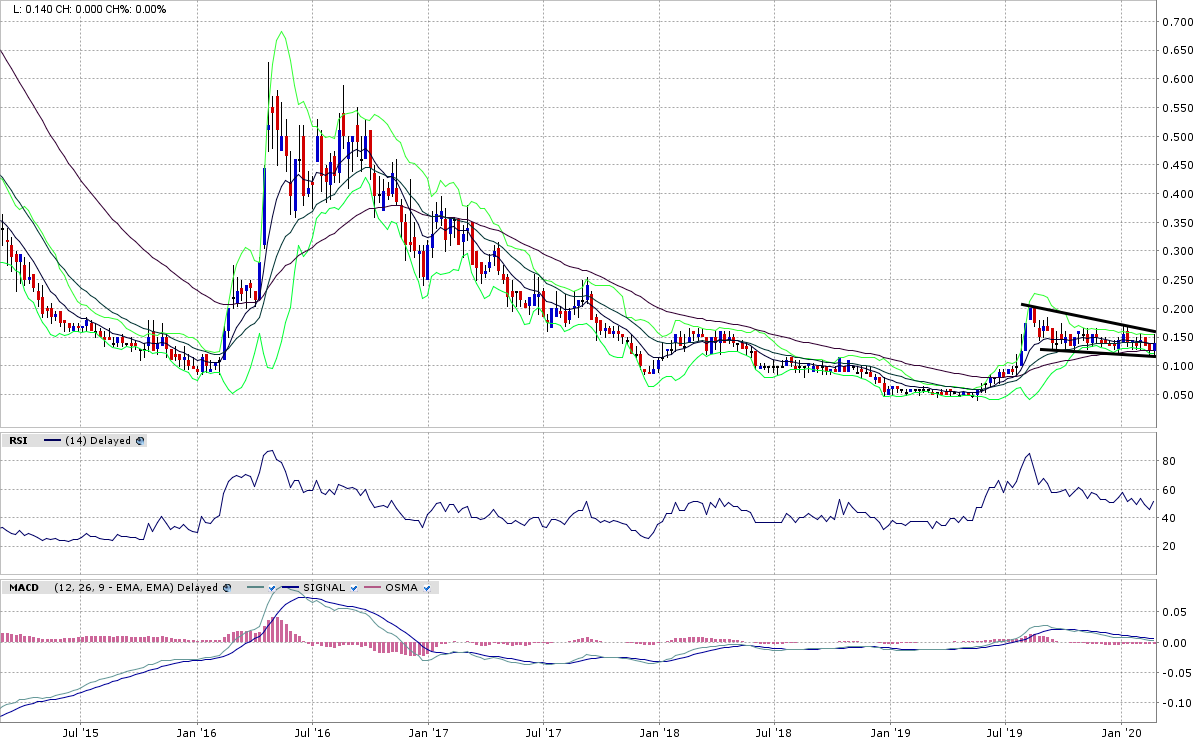Toggle the SIGNAL line checkbox

click(x=354, y=587)
